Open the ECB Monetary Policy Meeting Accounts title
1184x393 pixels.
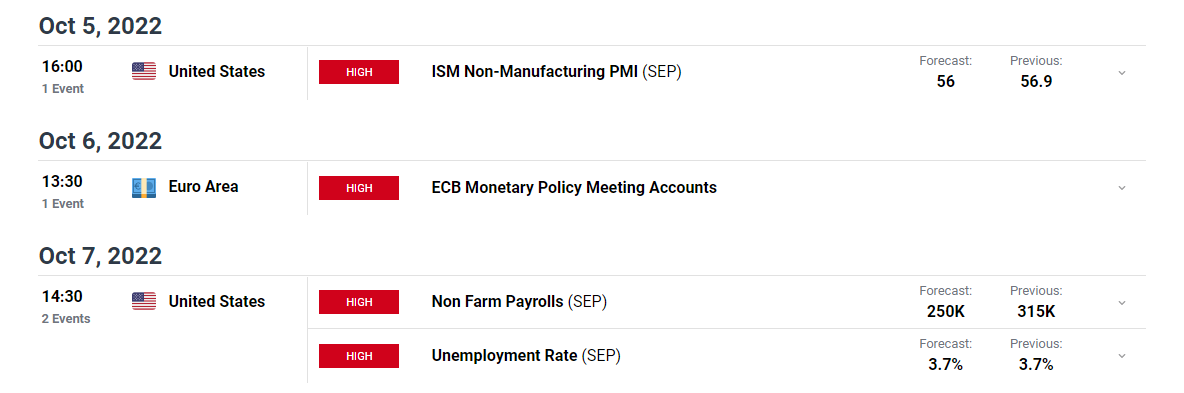point(574,187)
